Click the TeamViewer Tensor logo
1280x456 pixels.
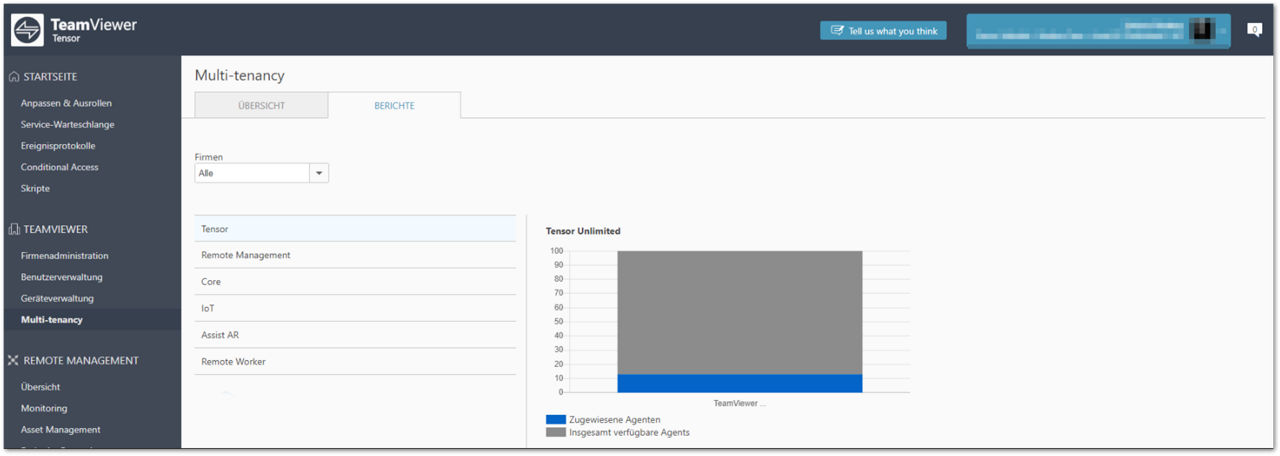tap(74, 30)
